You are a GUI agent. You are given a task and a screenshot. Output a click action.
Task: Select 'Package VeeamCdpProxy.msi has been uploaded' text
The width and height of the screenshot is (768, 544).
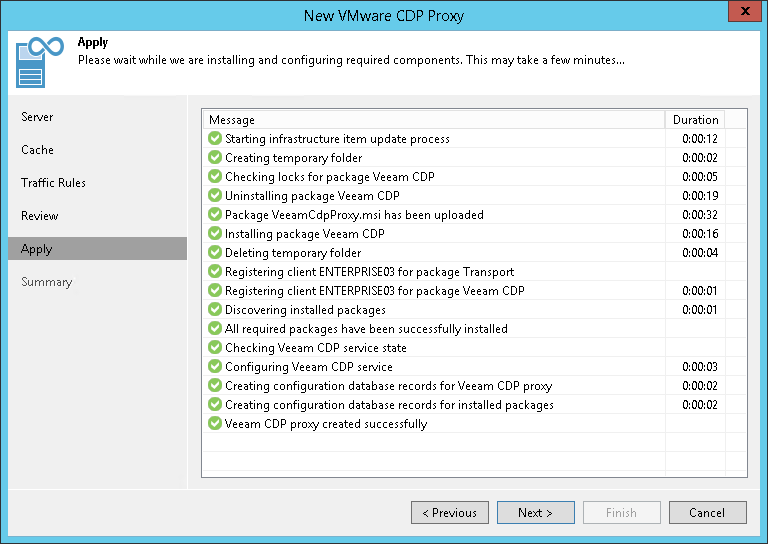pos(354,215)
